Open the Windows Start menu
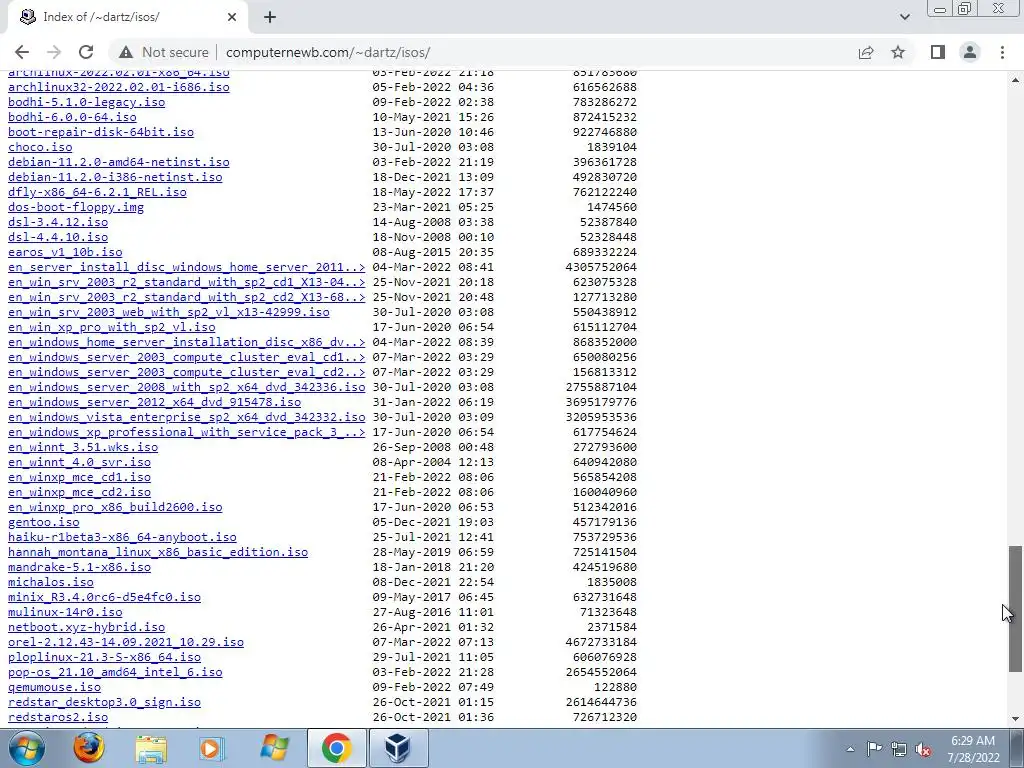 click(27, 748)
